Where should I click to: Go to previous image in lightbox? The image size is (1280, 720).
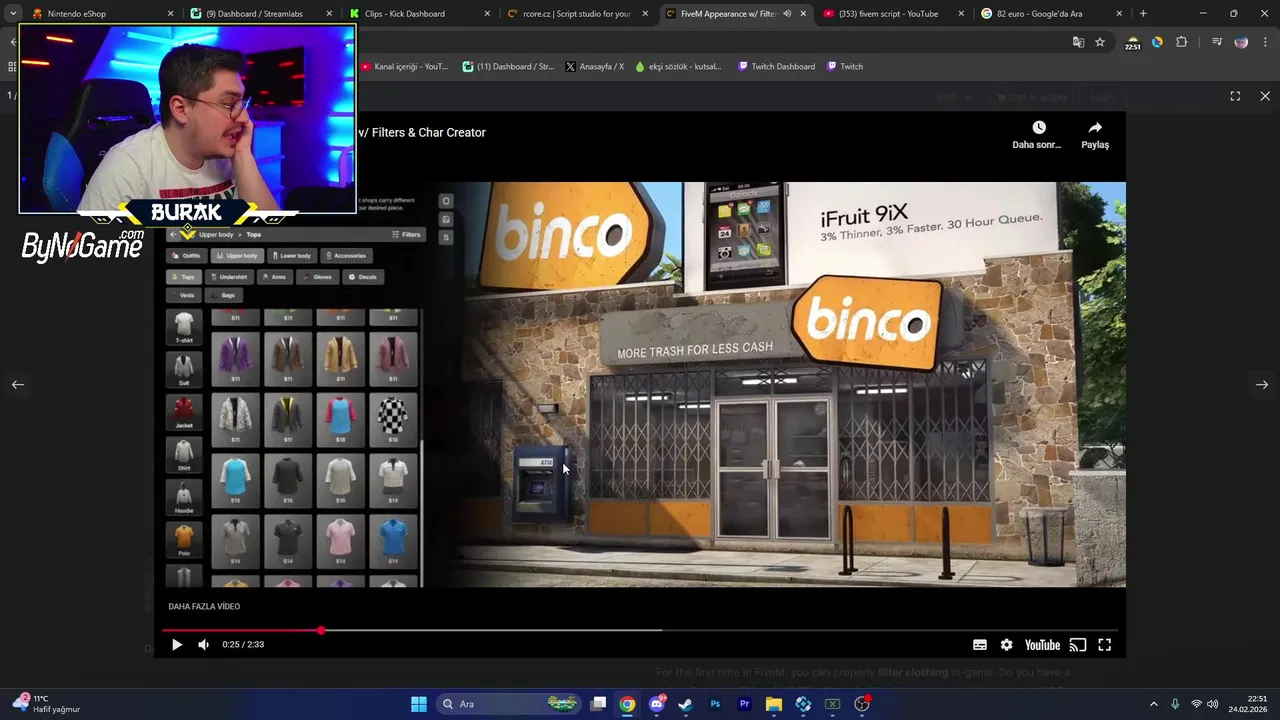18,385
